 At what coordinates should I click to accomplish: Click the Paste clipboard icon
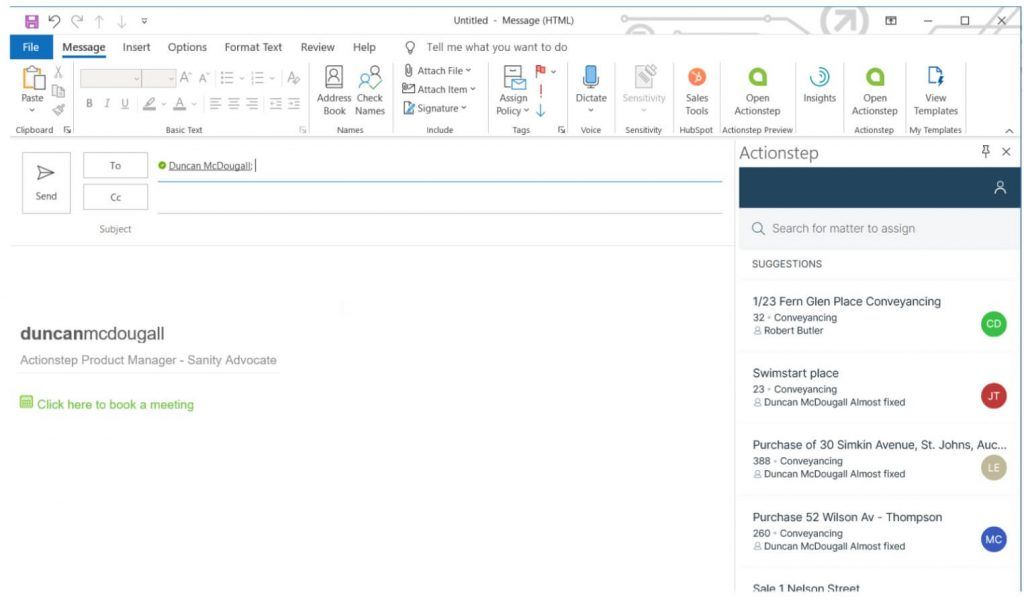(33, 78)
